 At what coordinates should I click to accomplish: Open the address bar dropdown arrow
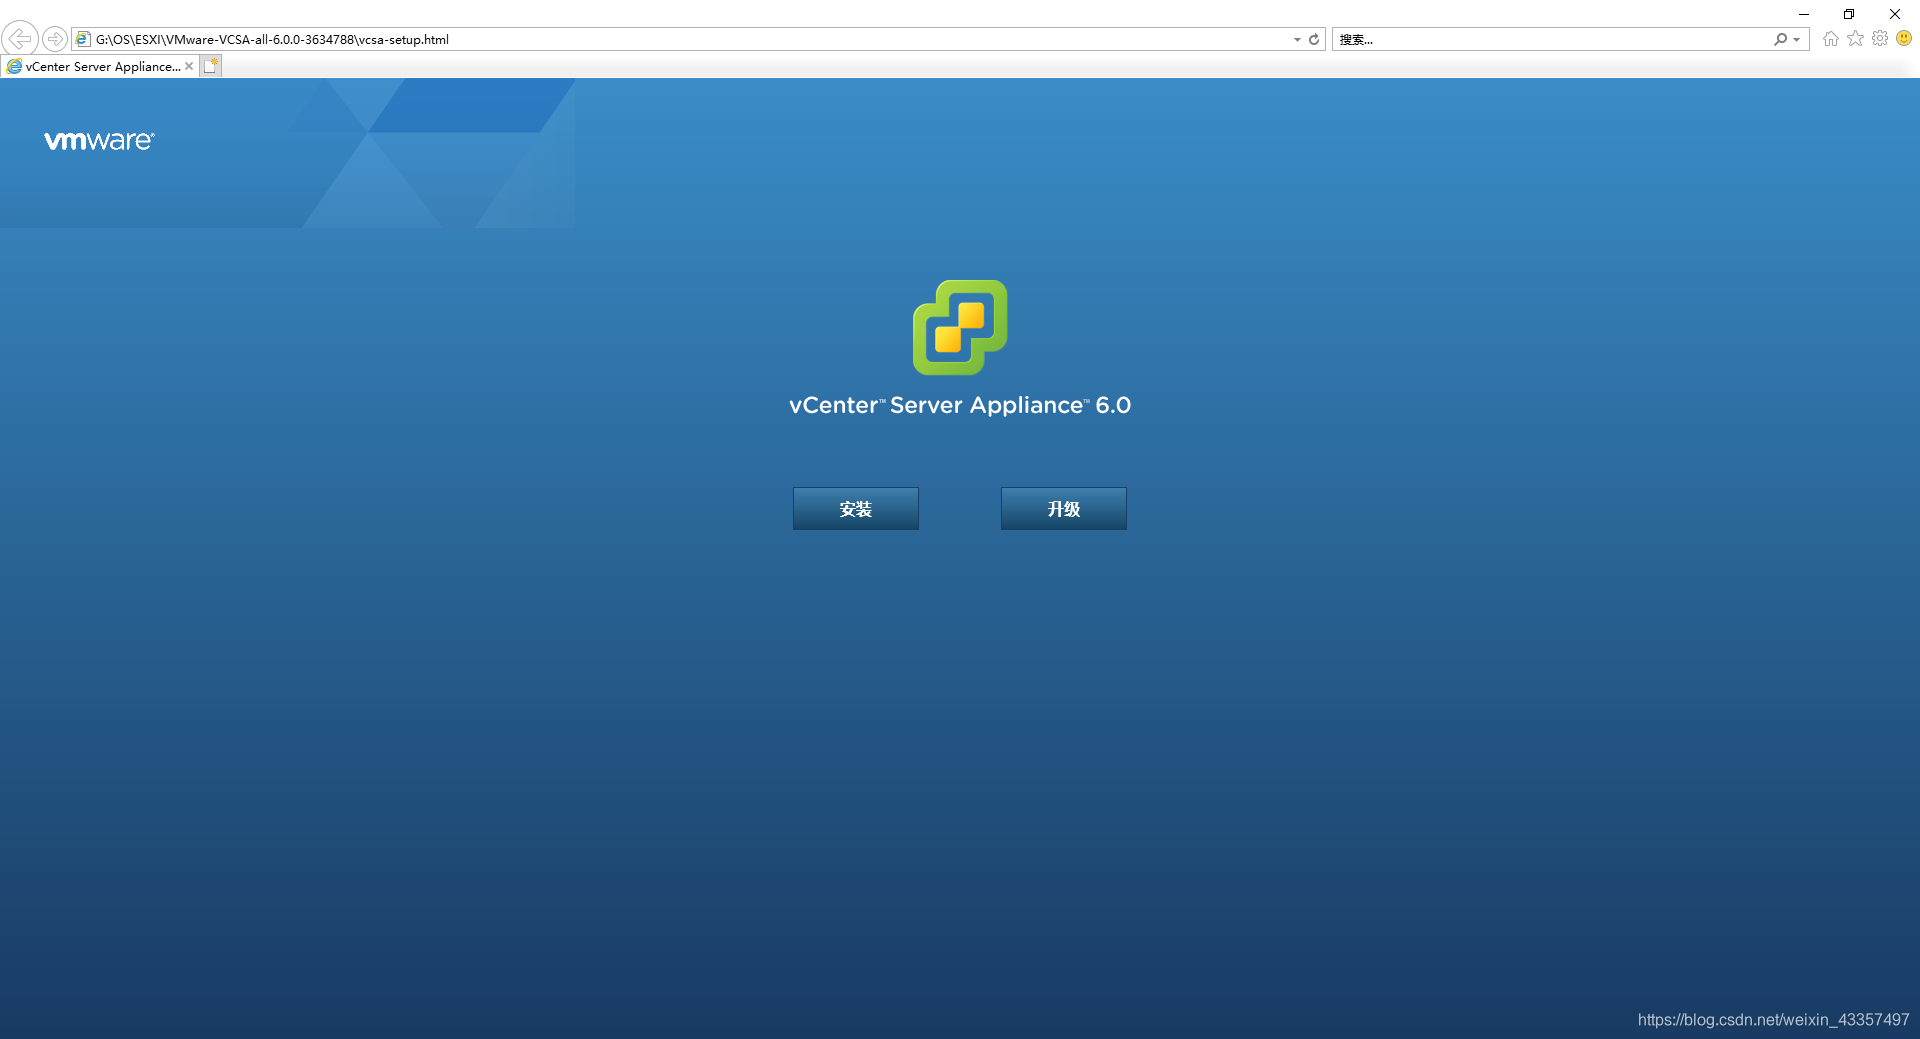click(1297, 39)
